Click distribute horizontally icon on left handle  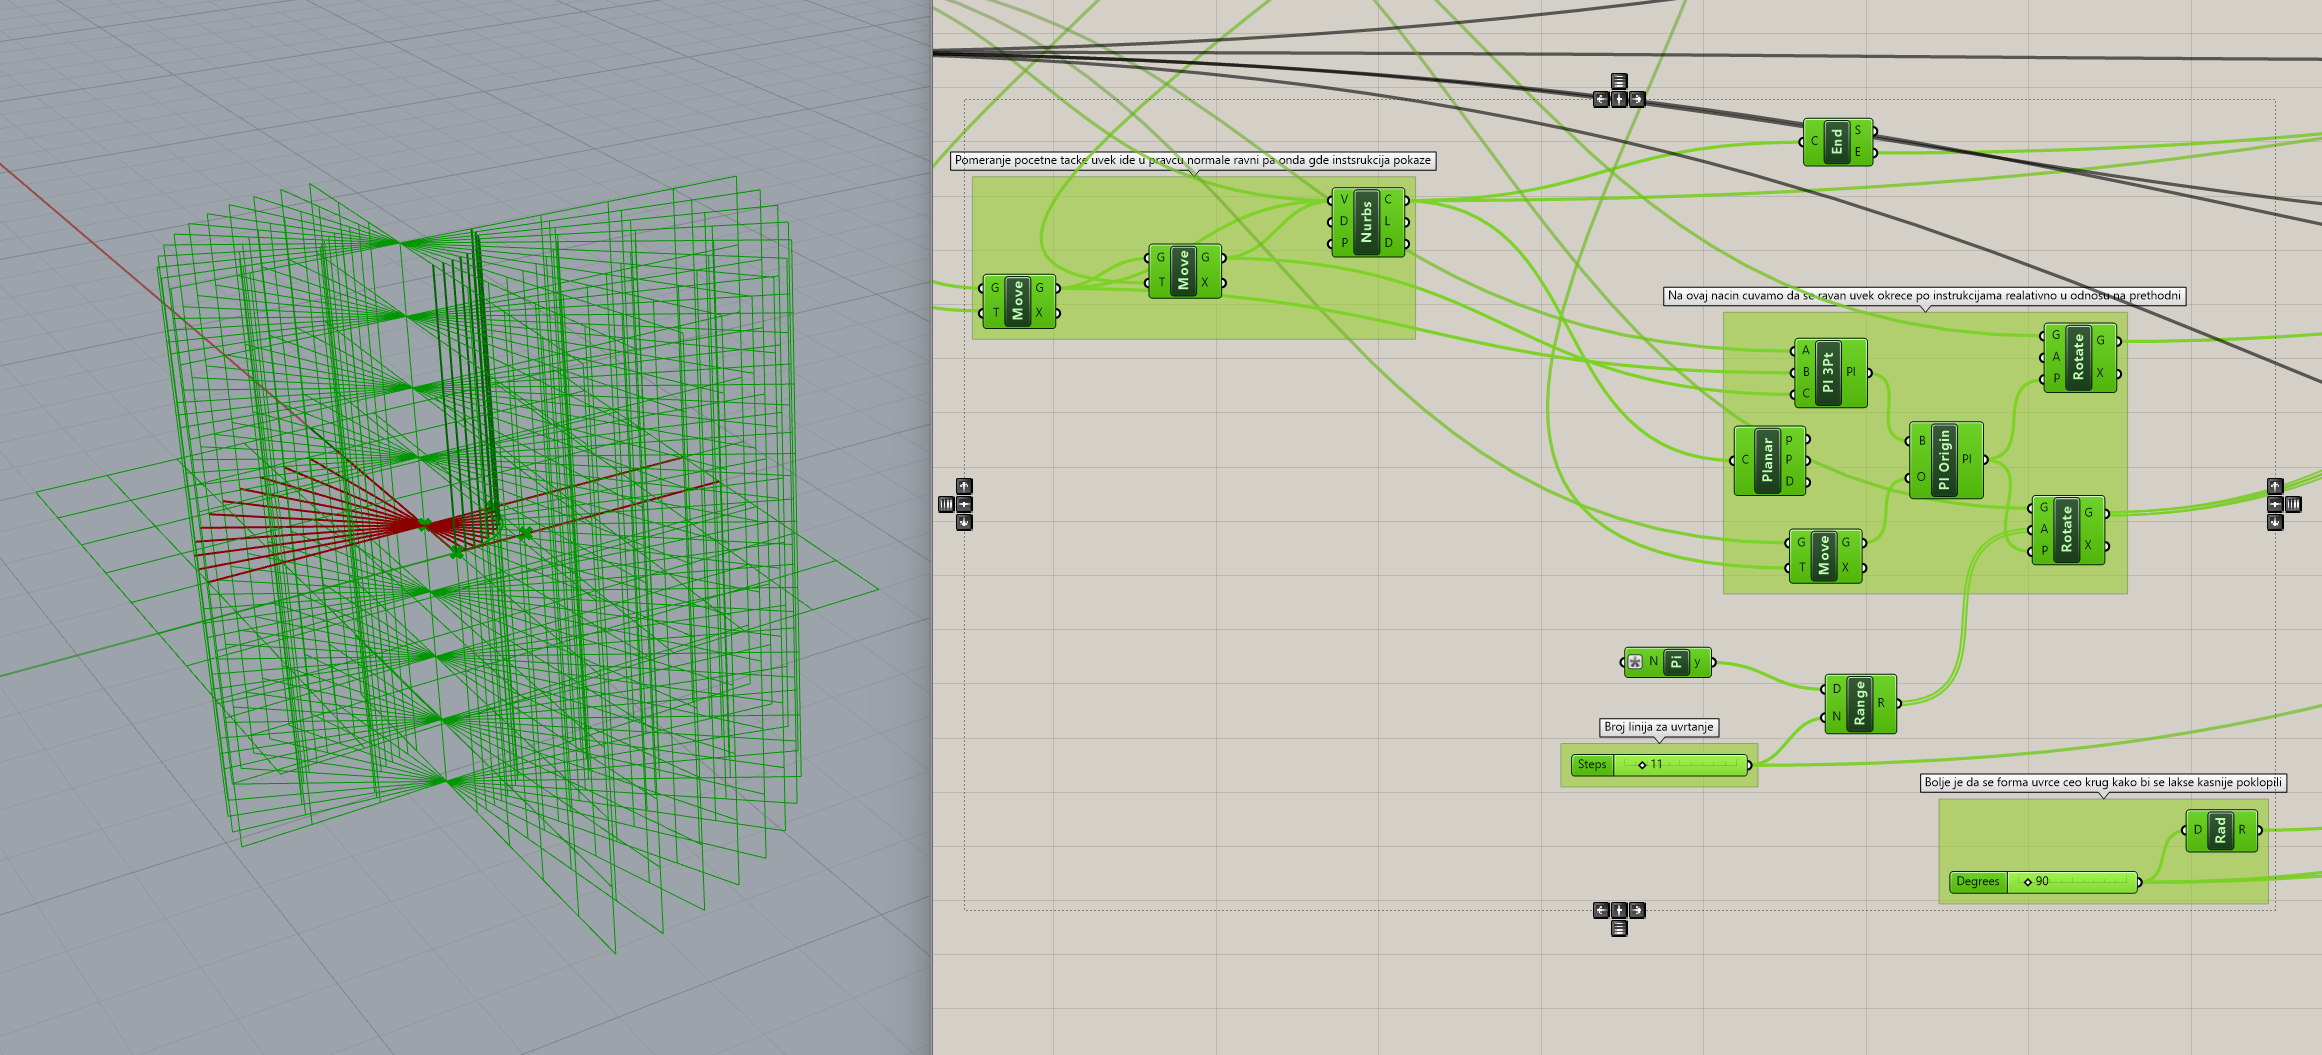[x=946, y=504]
